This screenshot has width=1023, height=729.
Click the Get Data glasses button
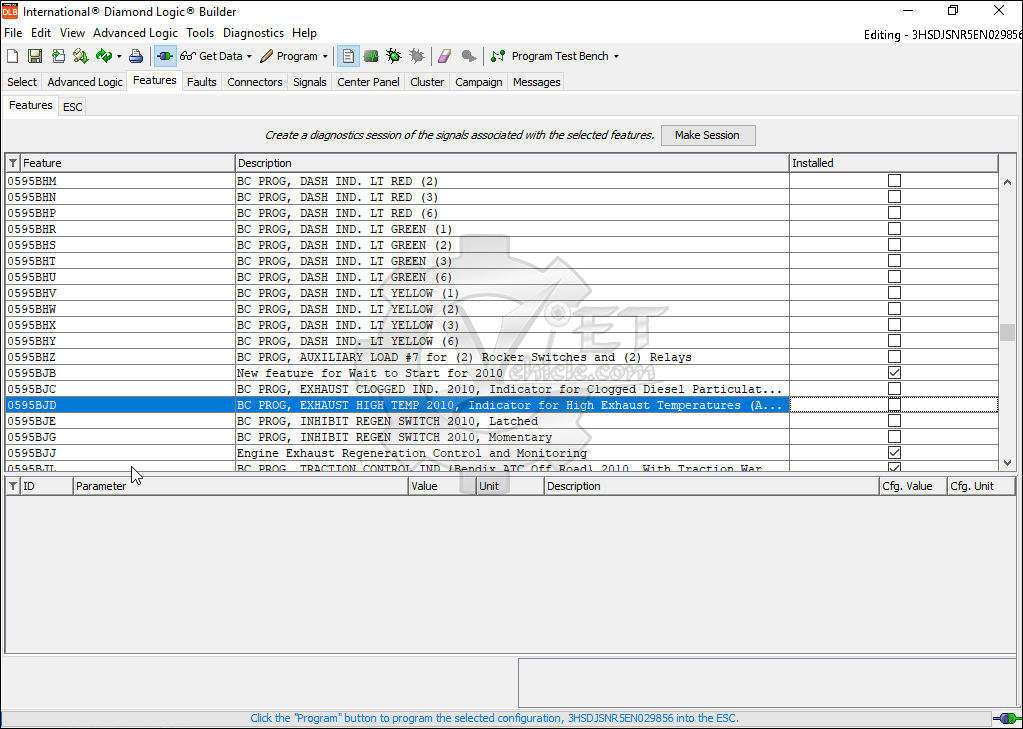click(x=211, y=56)
